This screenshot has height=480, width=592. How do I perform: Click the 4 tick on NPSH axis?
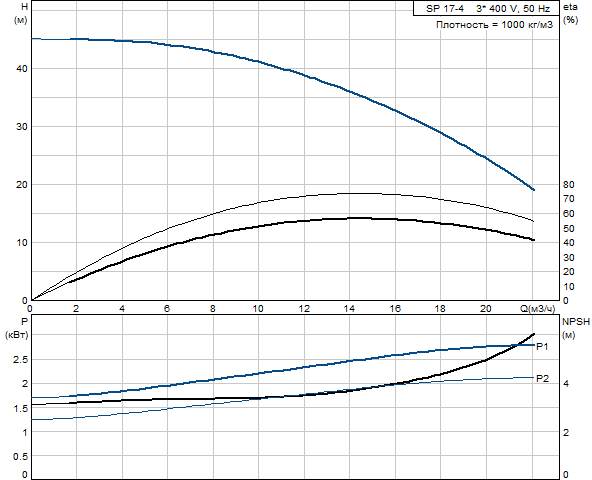pos(566,384)
